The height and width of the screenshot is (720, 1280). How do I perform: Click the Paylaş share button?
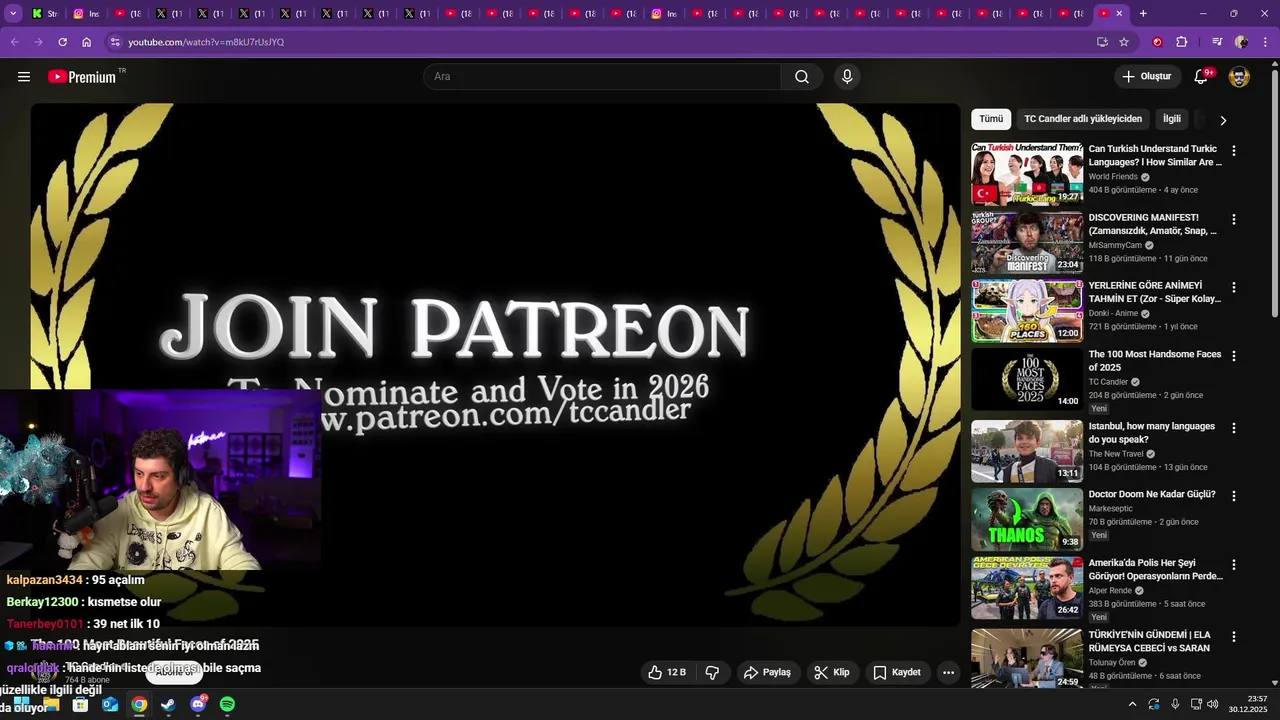pos(767,673)
